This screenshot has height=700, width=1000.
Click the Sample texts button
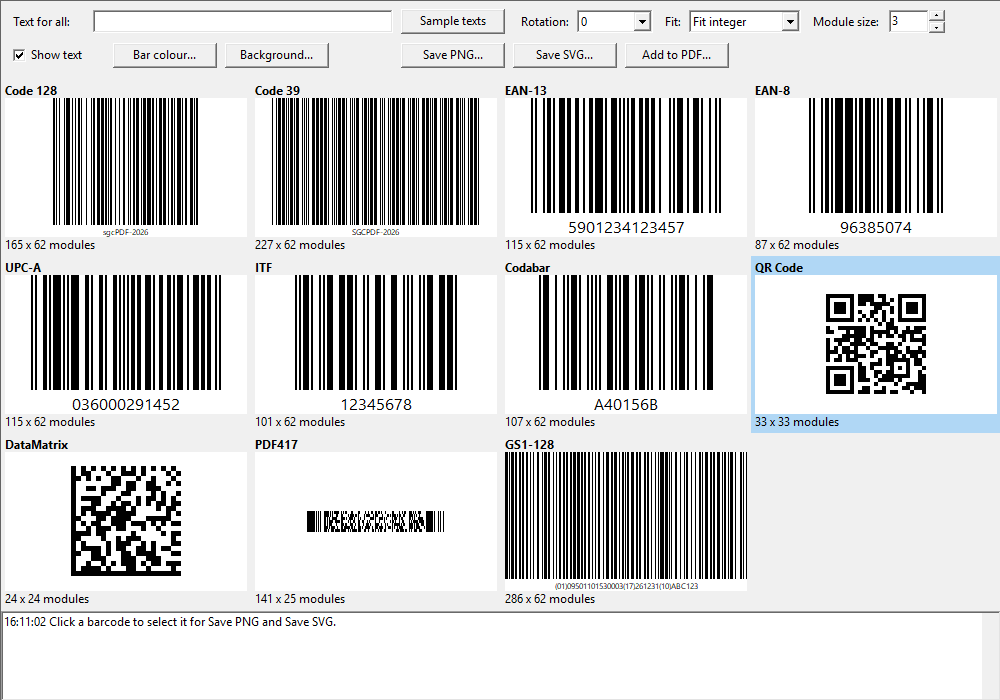coord(453,21)
